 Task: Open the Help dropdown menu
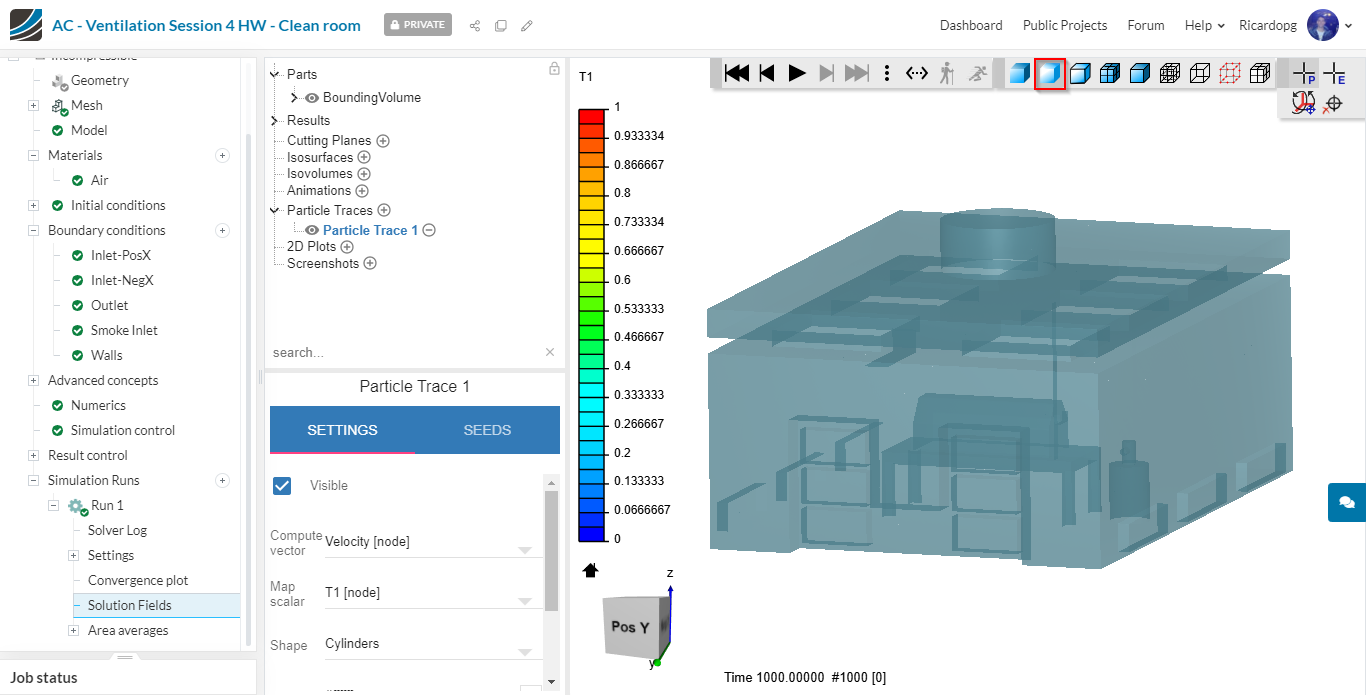click(x=1204, y=25)
